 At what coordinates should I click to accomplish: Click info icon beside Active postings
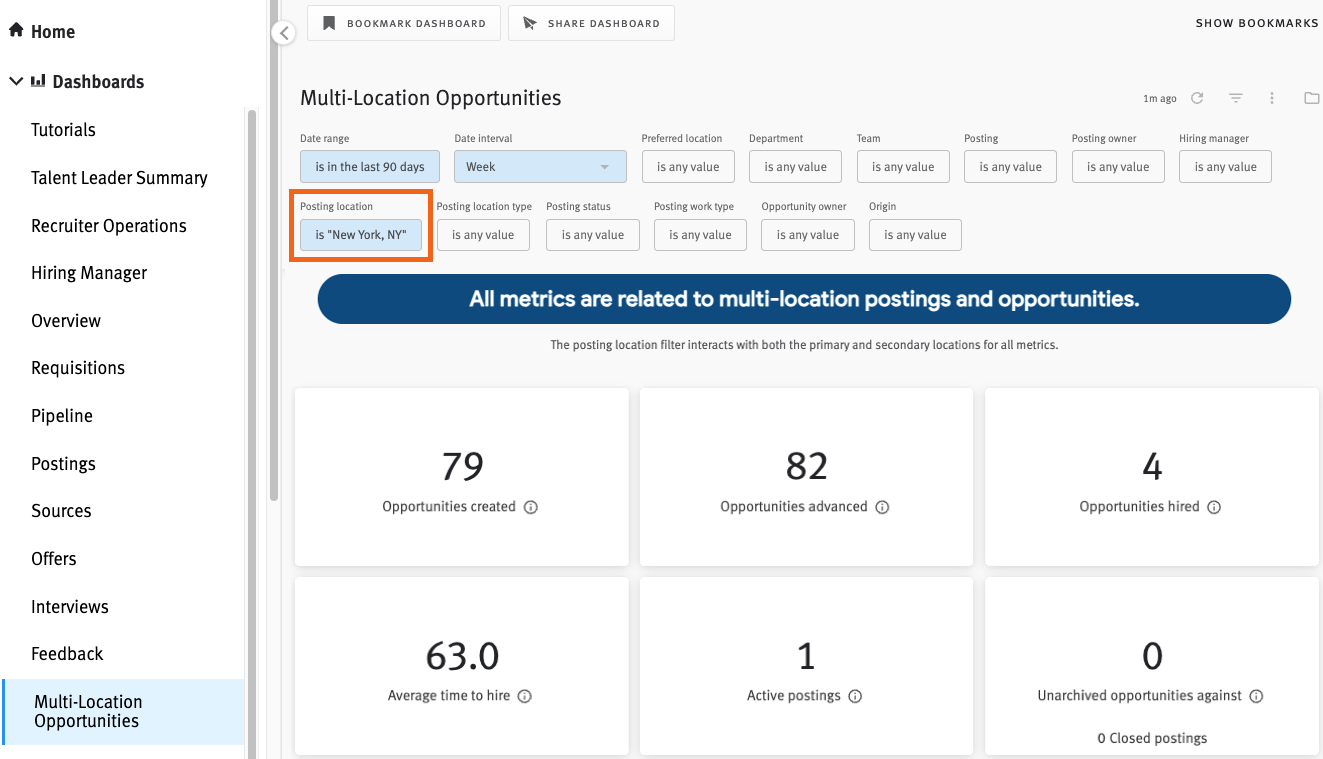point(855,696)
